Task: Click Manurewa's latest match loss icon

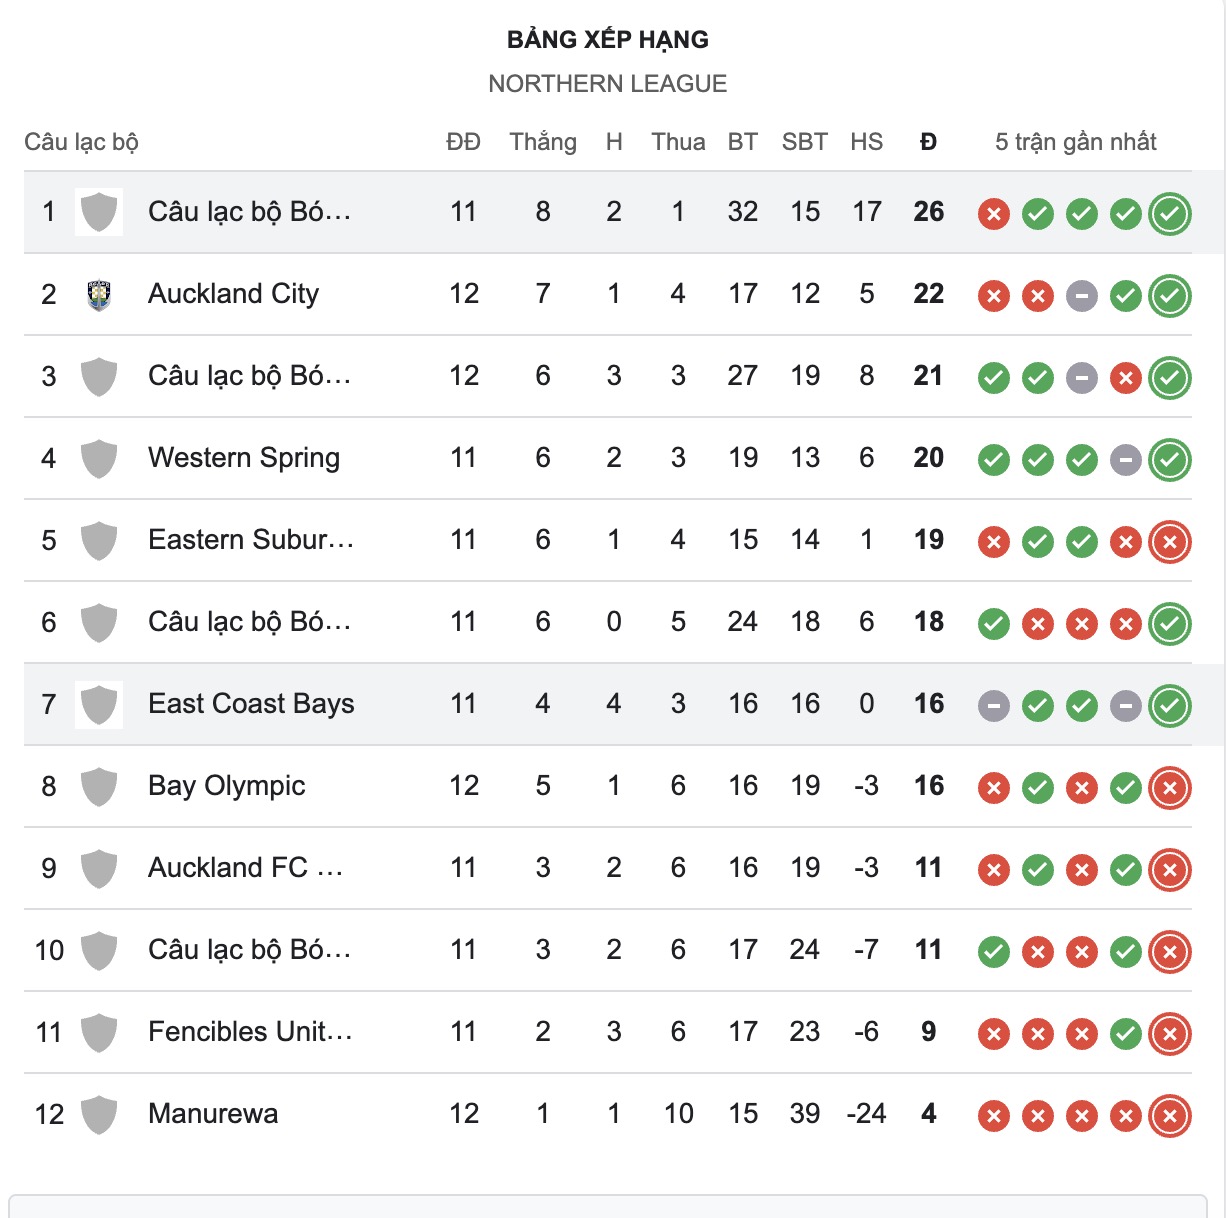Action: pos(1169,1116)
